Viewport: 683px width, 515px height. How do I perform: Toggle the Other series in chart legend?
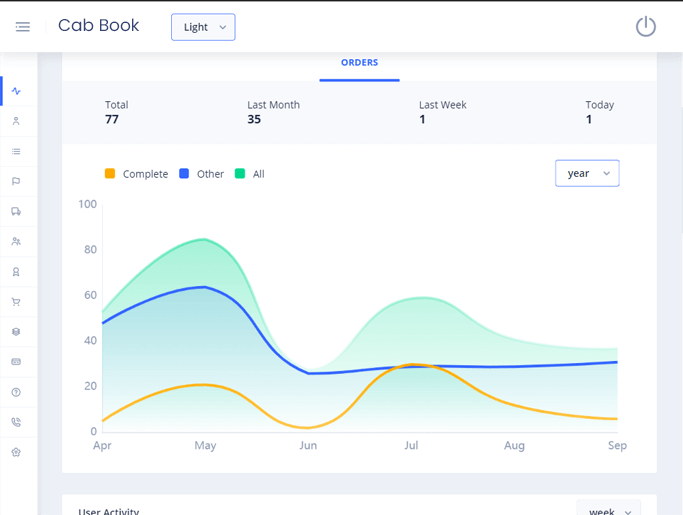(x=201, y=174)
